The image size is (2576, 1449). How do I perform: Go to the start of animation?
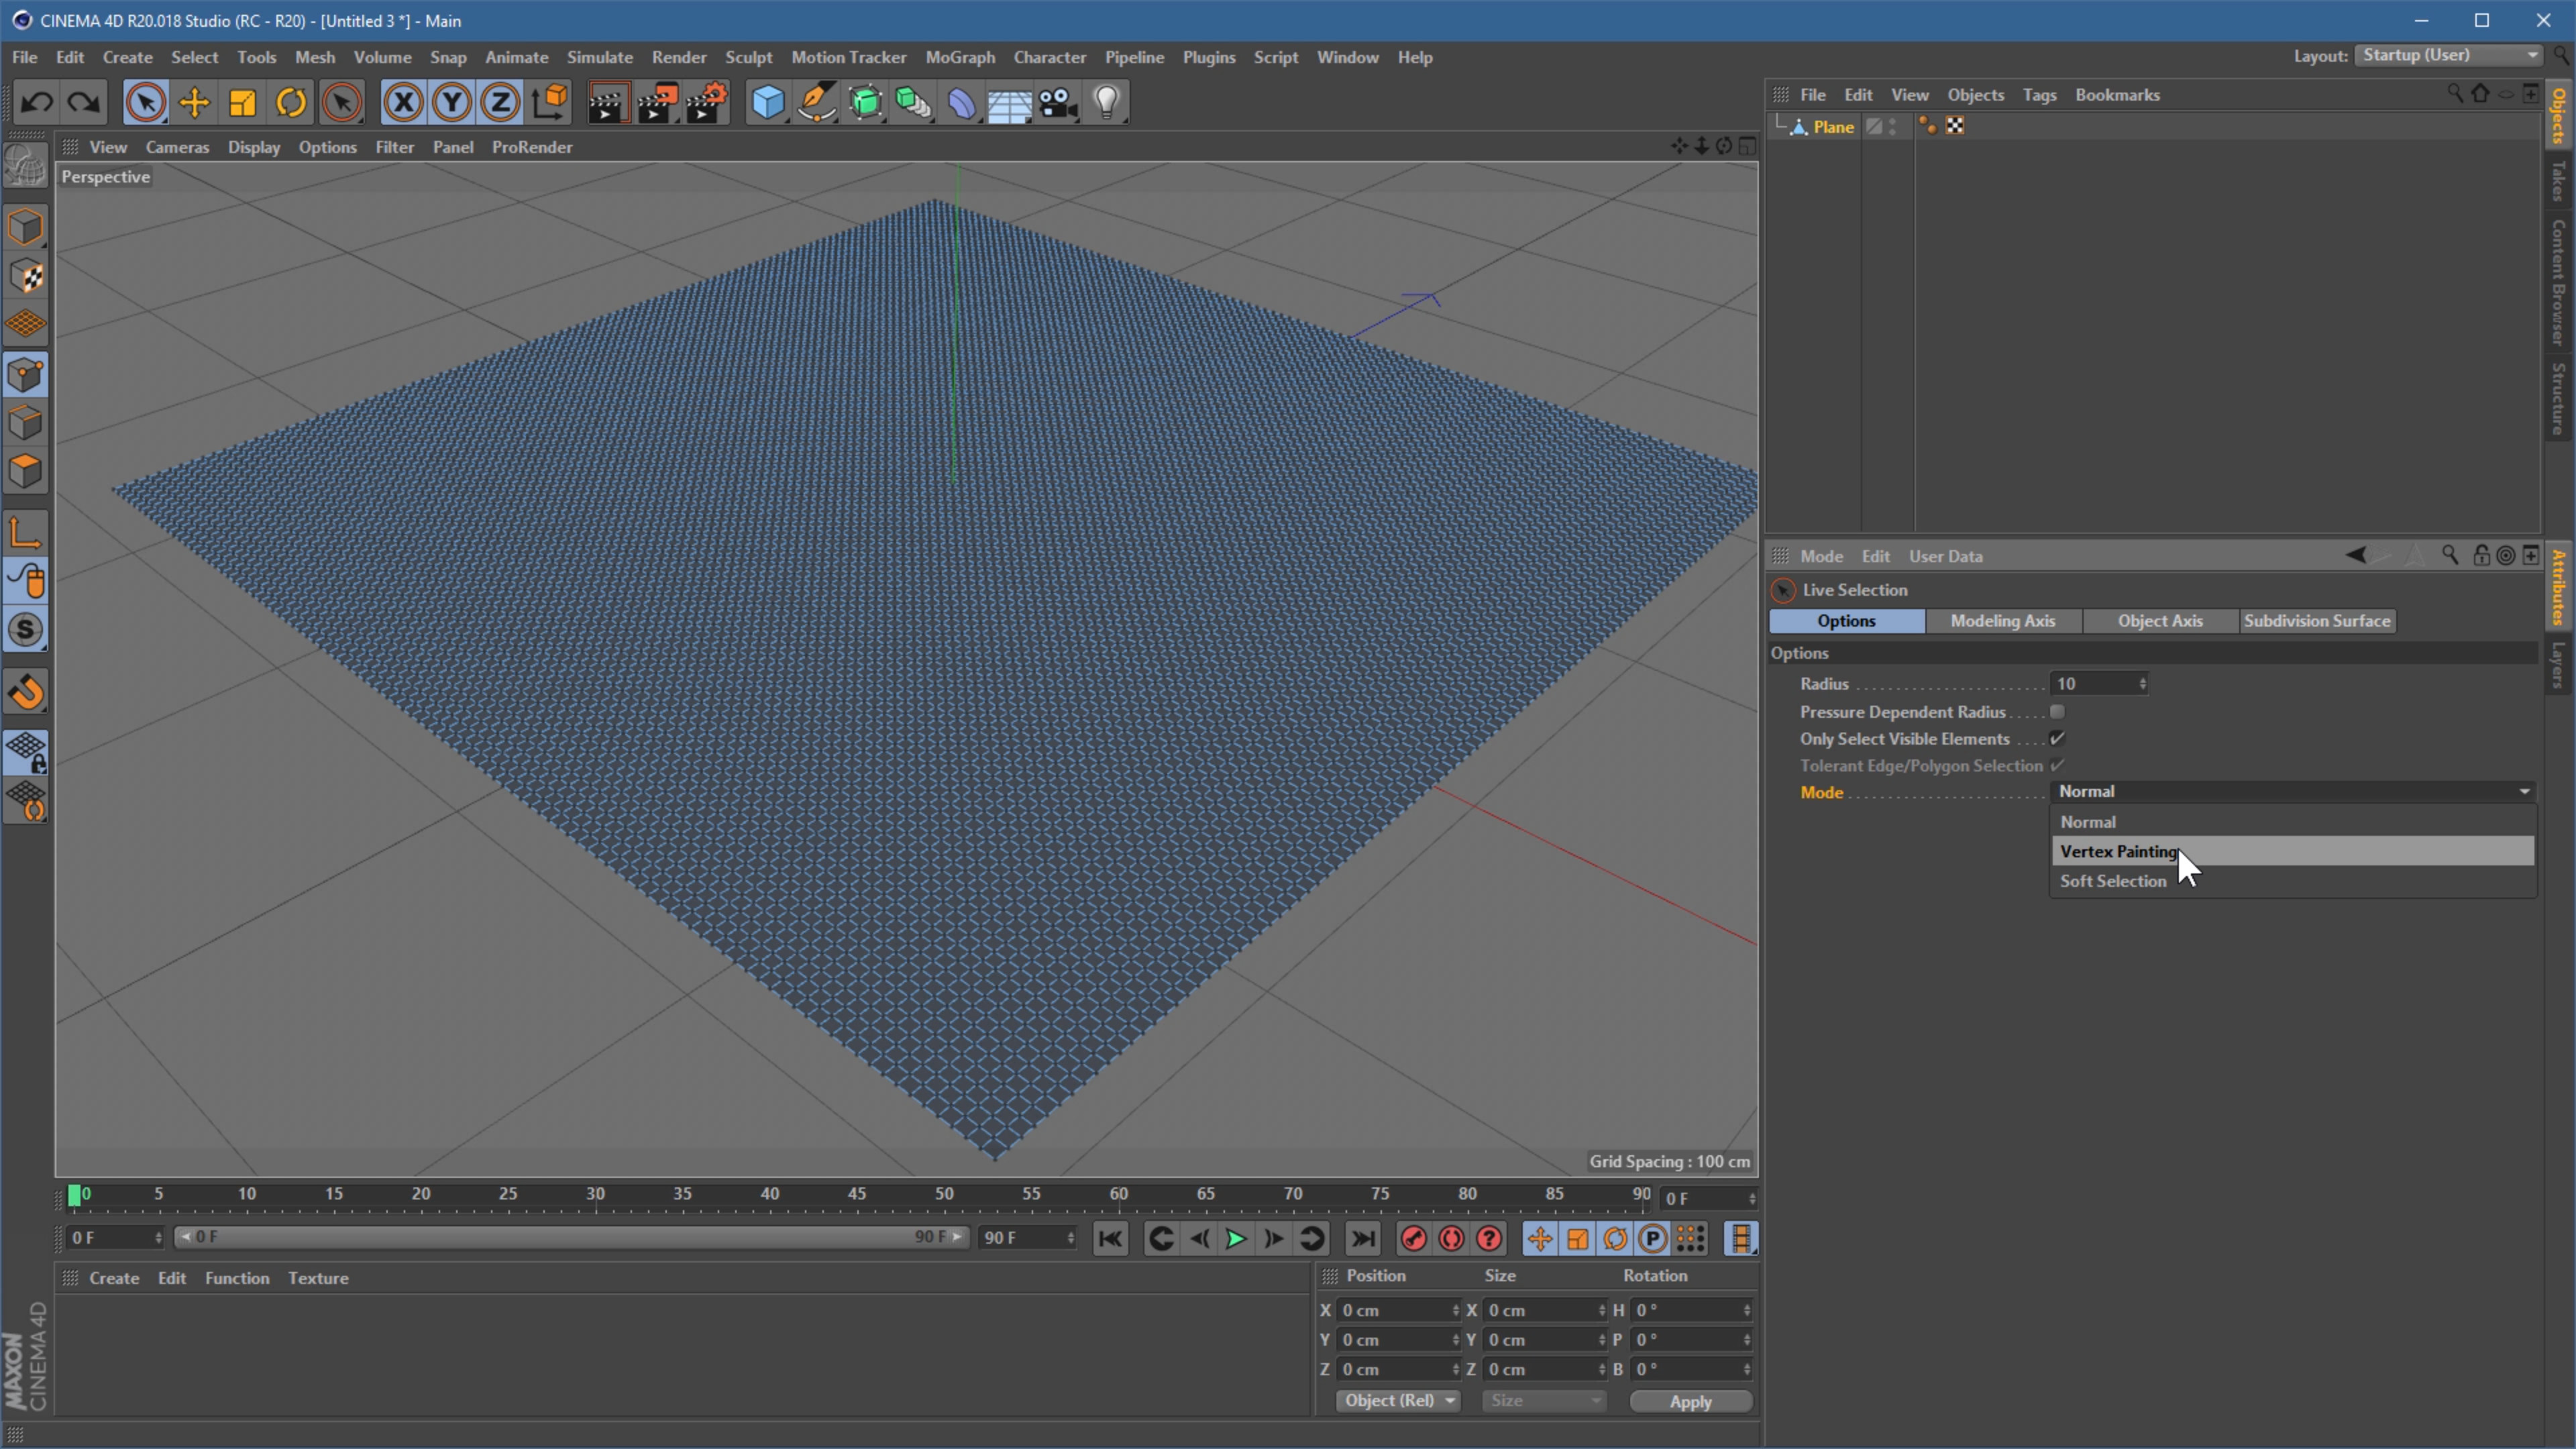(1110, 1239)
